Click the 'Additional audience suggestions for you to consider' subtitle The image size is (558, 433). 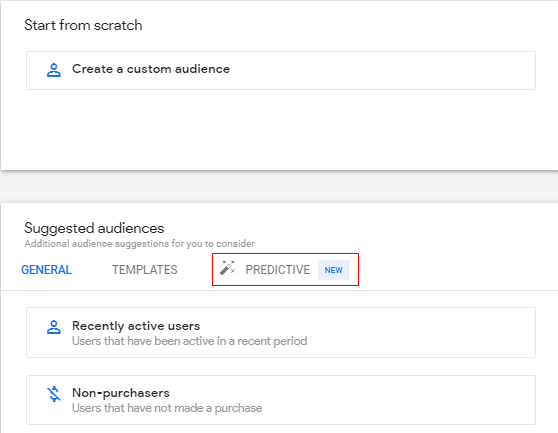pos(140,244)
